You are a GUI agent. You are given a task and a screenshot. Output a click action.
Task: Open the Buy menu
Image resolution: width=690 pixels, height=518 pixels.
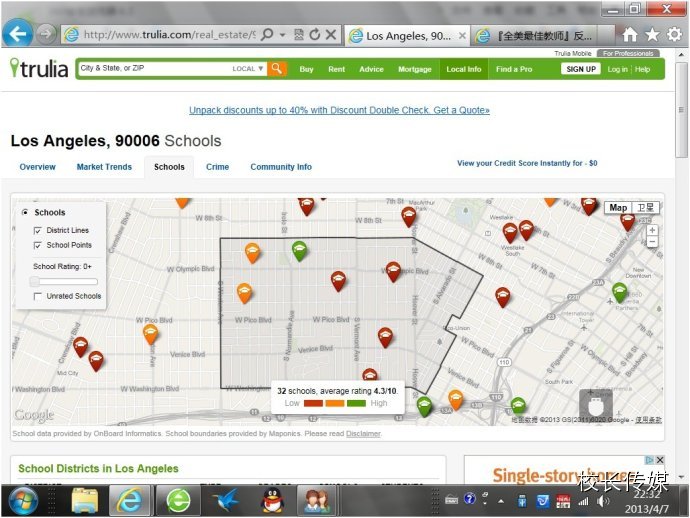pos(306,69)
